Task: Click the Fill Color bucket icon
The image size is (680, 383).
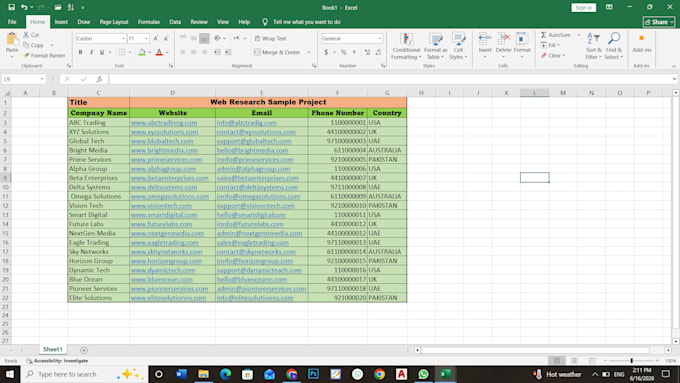Action: 142,52
